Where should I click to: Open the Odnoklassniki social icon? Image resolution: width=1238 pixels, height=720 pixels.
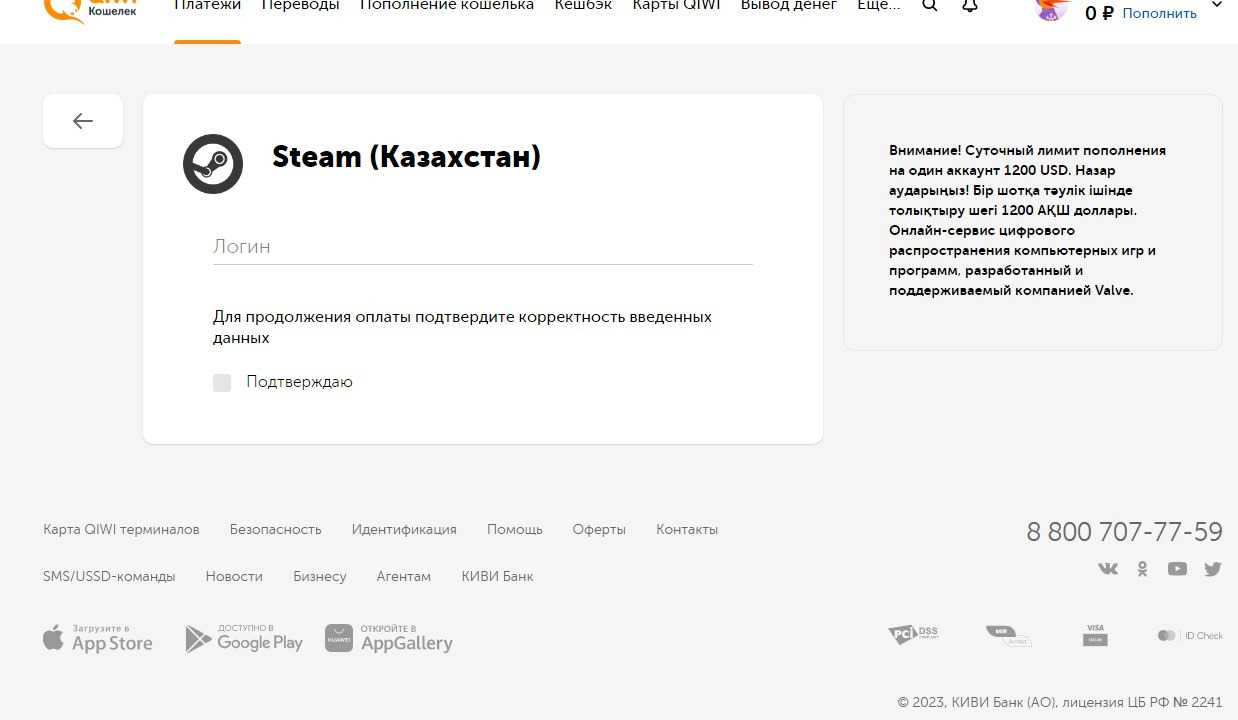pos(1142,569)
